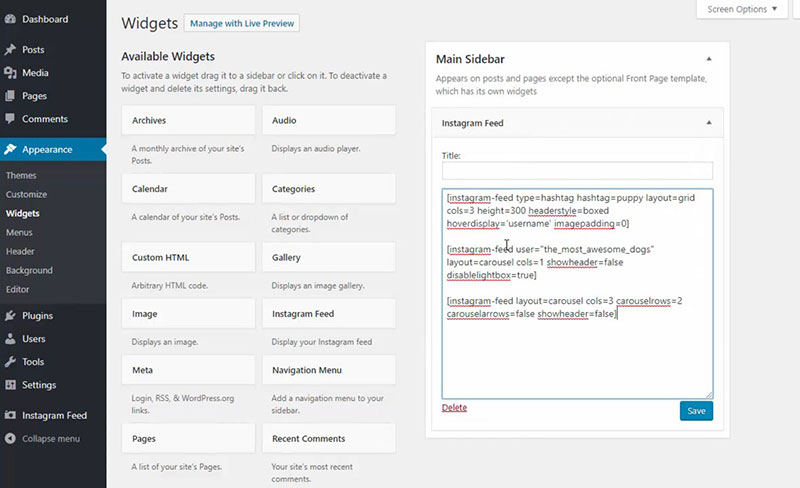Open Themes submenu item
The height and width of the screenshot is (488, 800).
21,175
